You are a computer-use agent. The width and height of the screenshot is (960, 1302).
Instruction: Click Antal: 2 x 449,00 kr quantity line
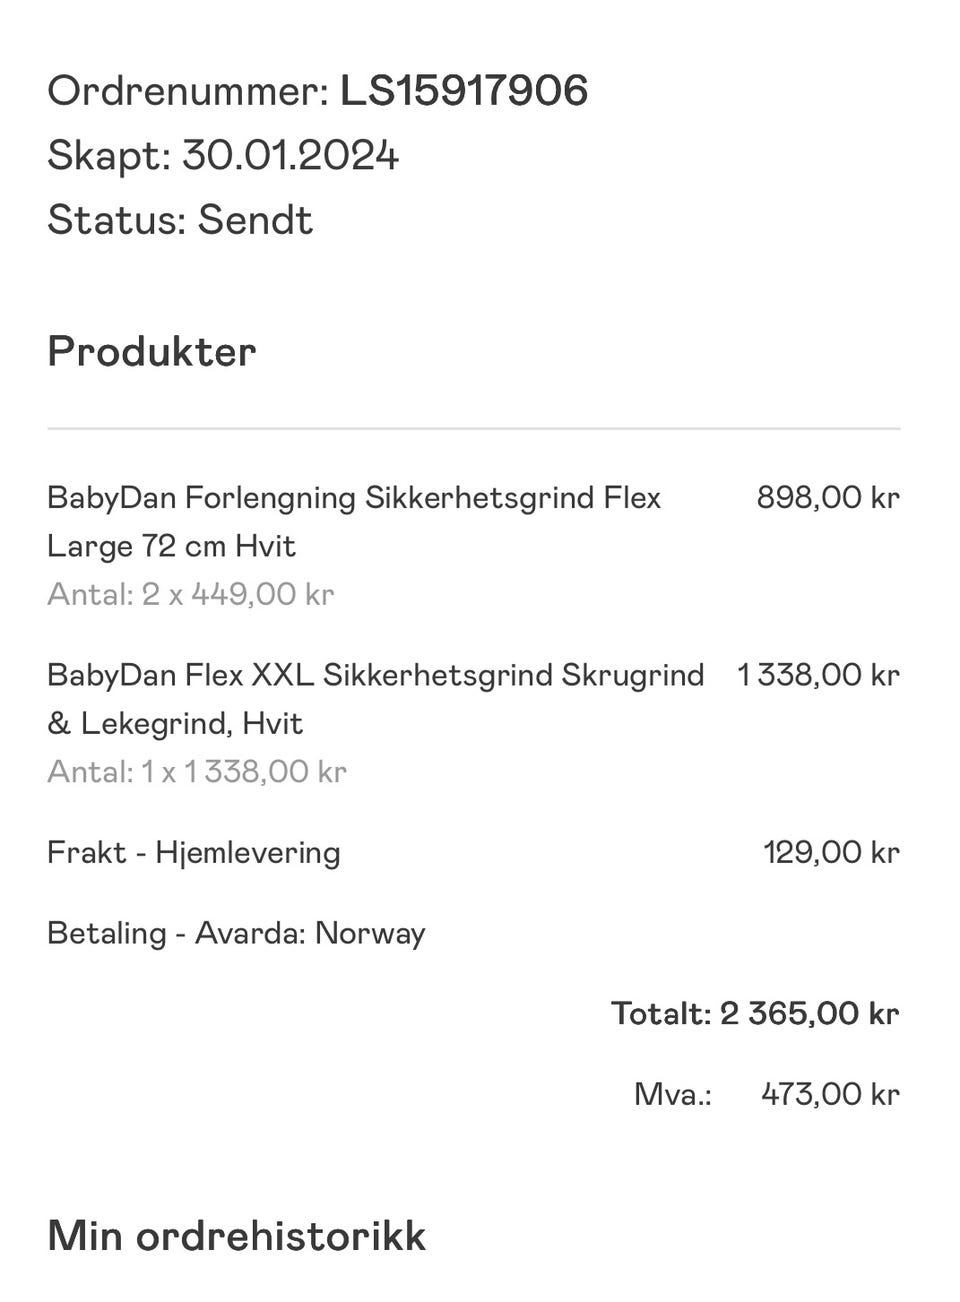click(190, 594)
